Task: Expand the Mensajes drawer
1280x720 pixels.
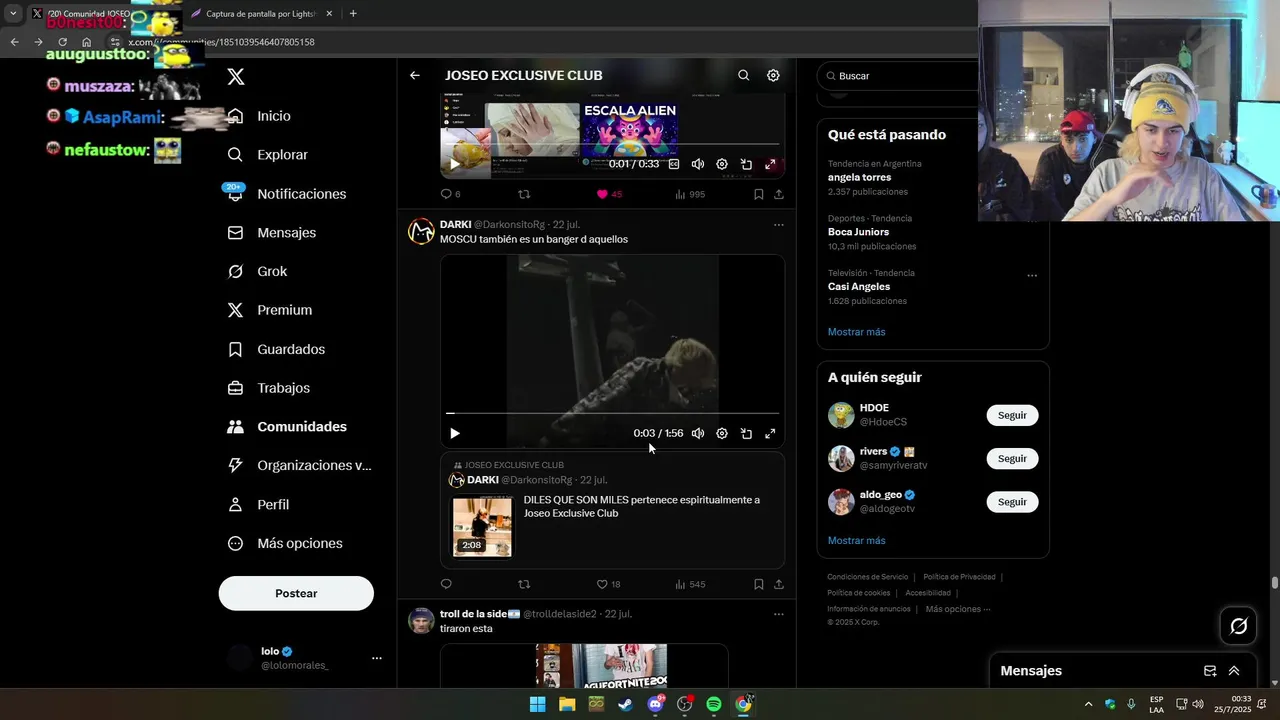Action: (1234, 671)
